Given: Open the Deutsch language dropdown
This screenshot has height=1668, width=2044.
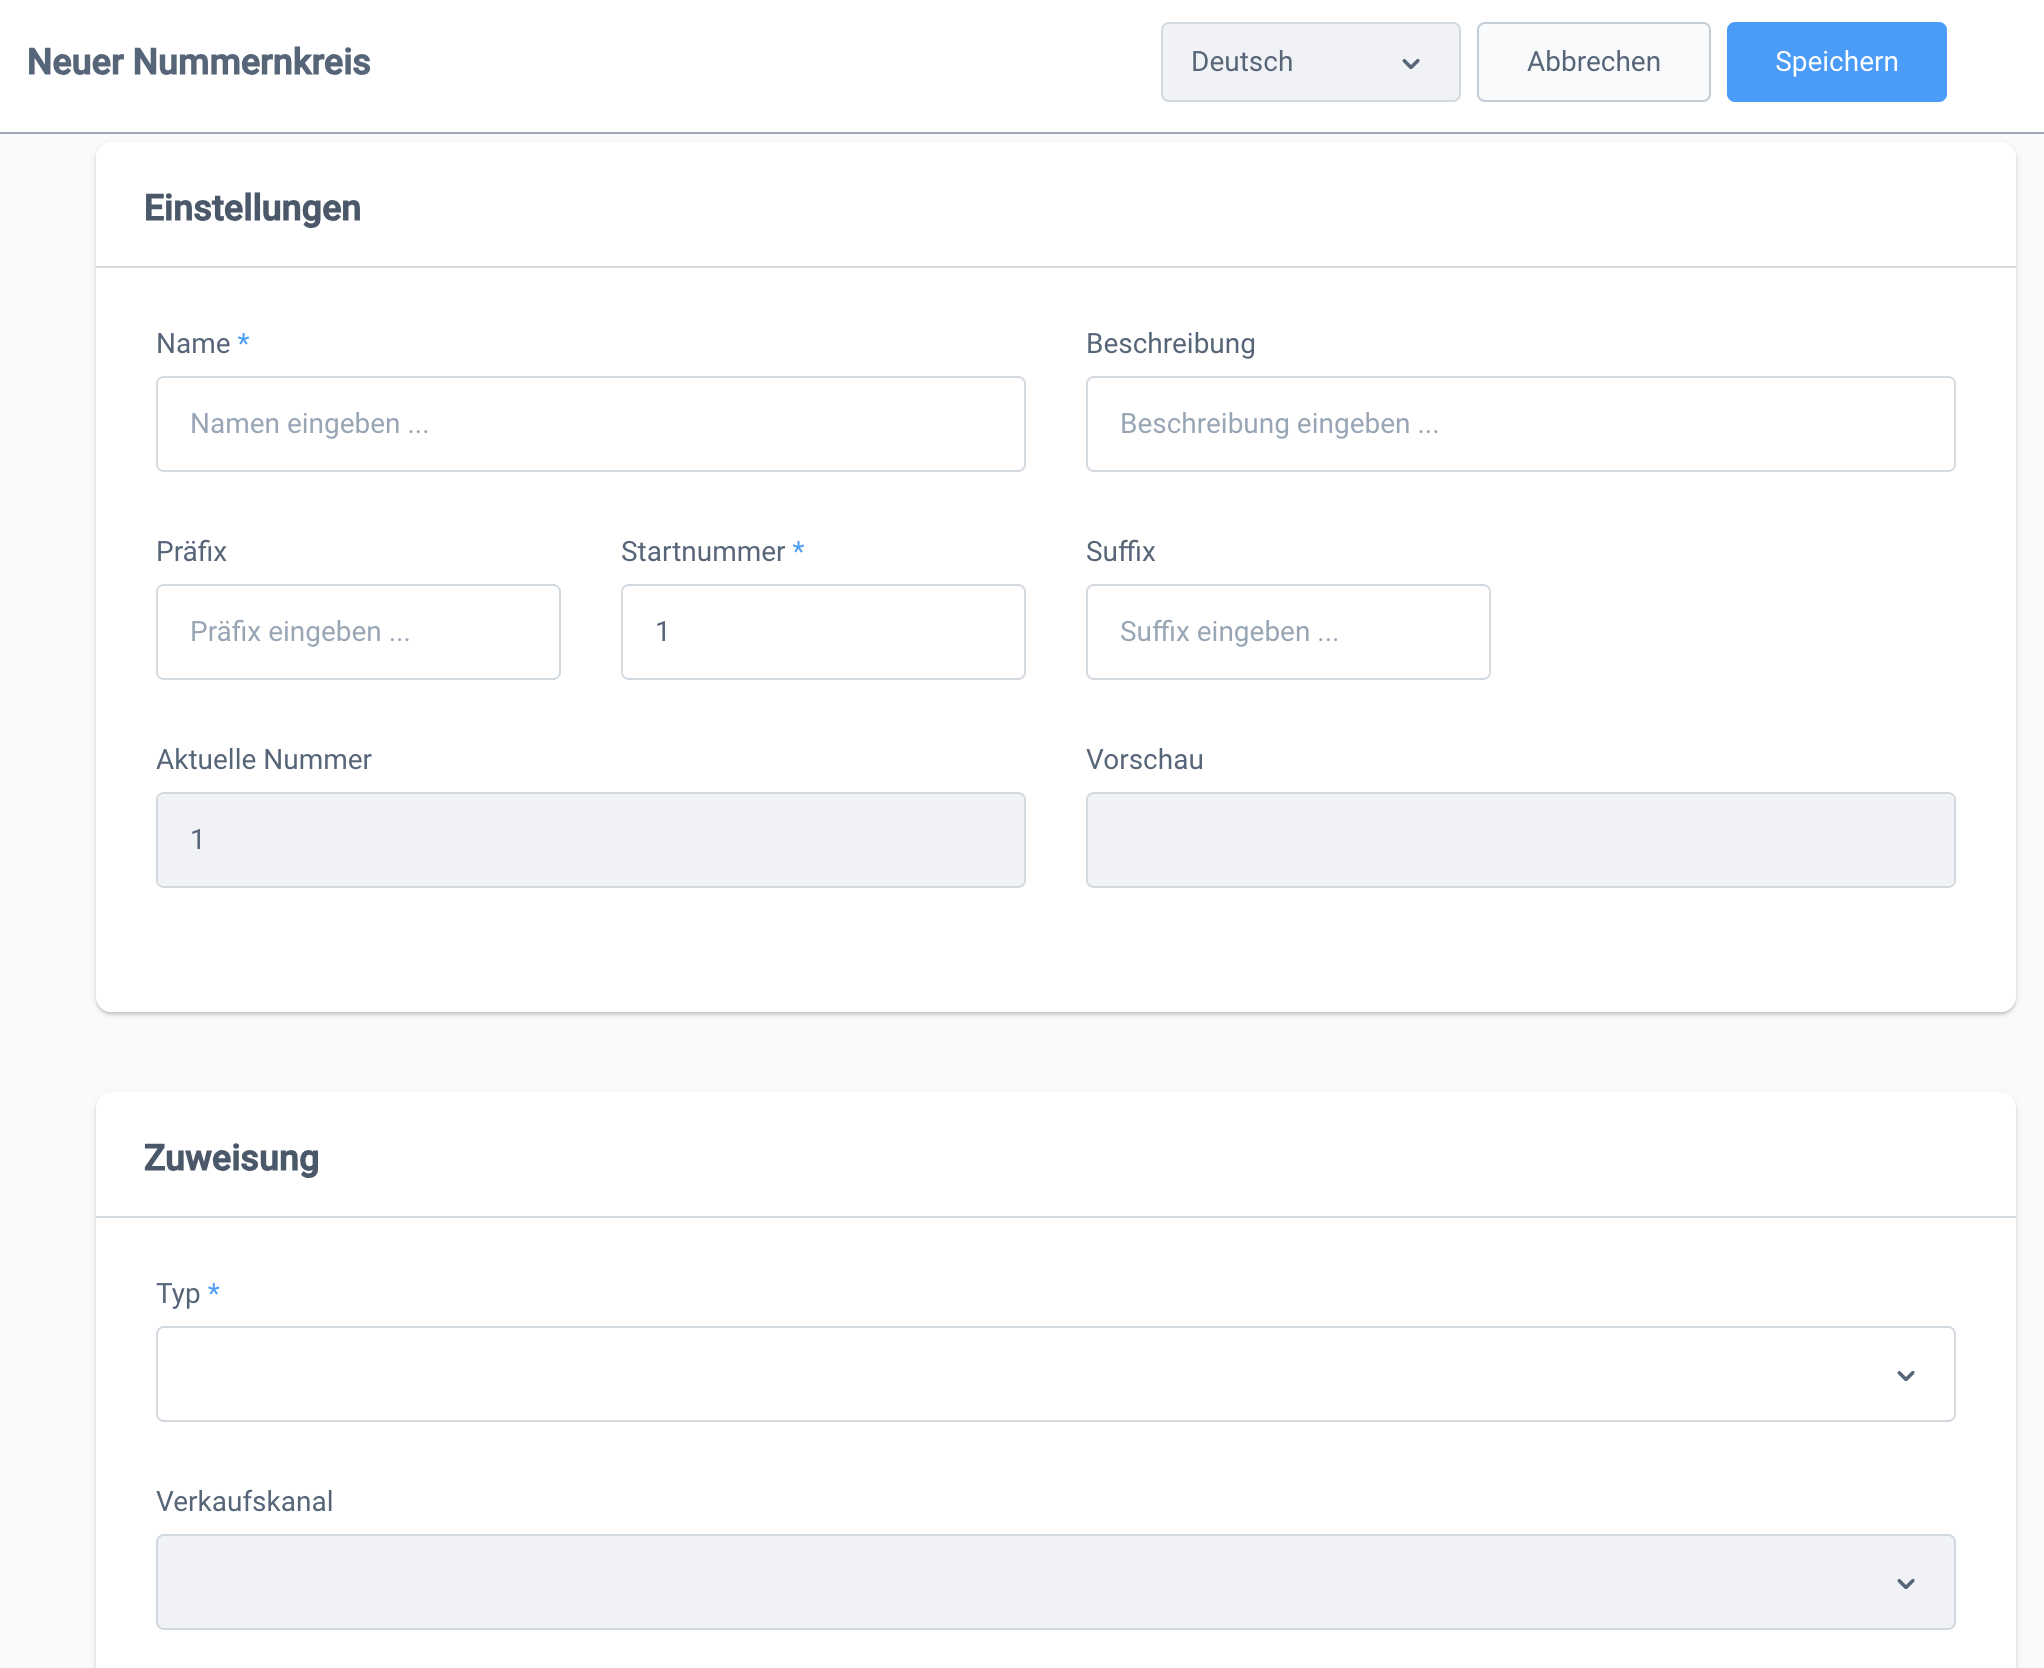Looking at the screenshot, I should 1308,62.
